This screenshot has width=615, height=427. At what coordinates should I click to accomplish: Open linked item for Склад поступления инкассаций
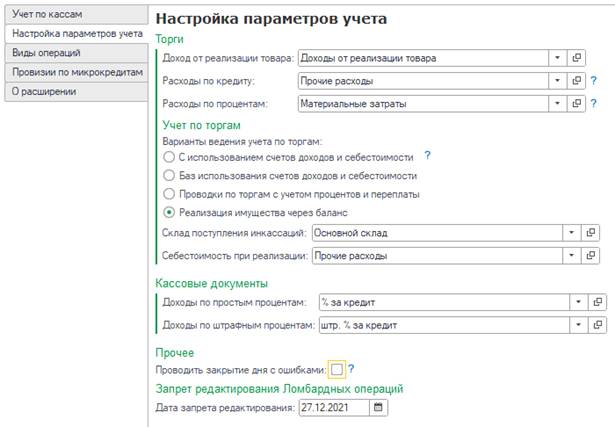coord(590,233)
